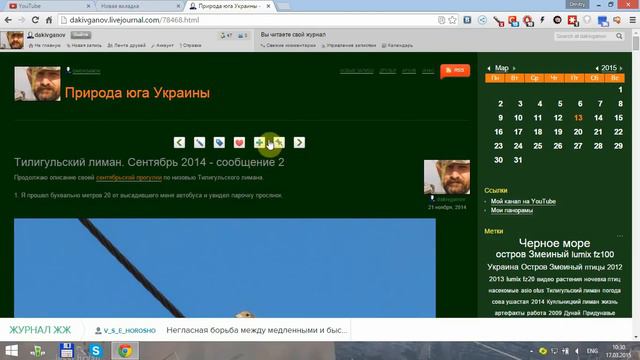The height and width of the screenshot is (360, 640).
Task: Click the Chrome icon on the taskbar
Action: click(x=125, y=351)
